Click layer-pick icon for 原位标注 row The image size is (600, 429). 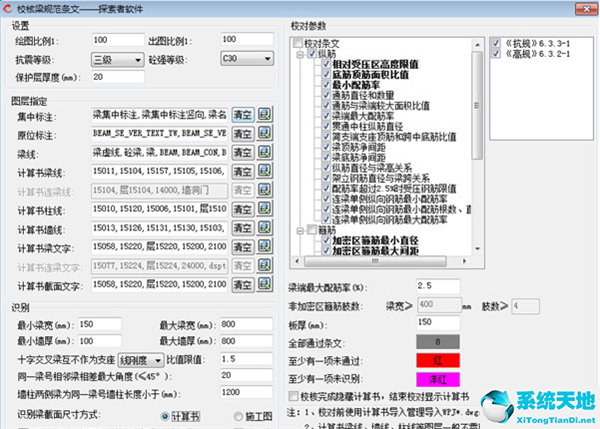(x=264, y=134)
